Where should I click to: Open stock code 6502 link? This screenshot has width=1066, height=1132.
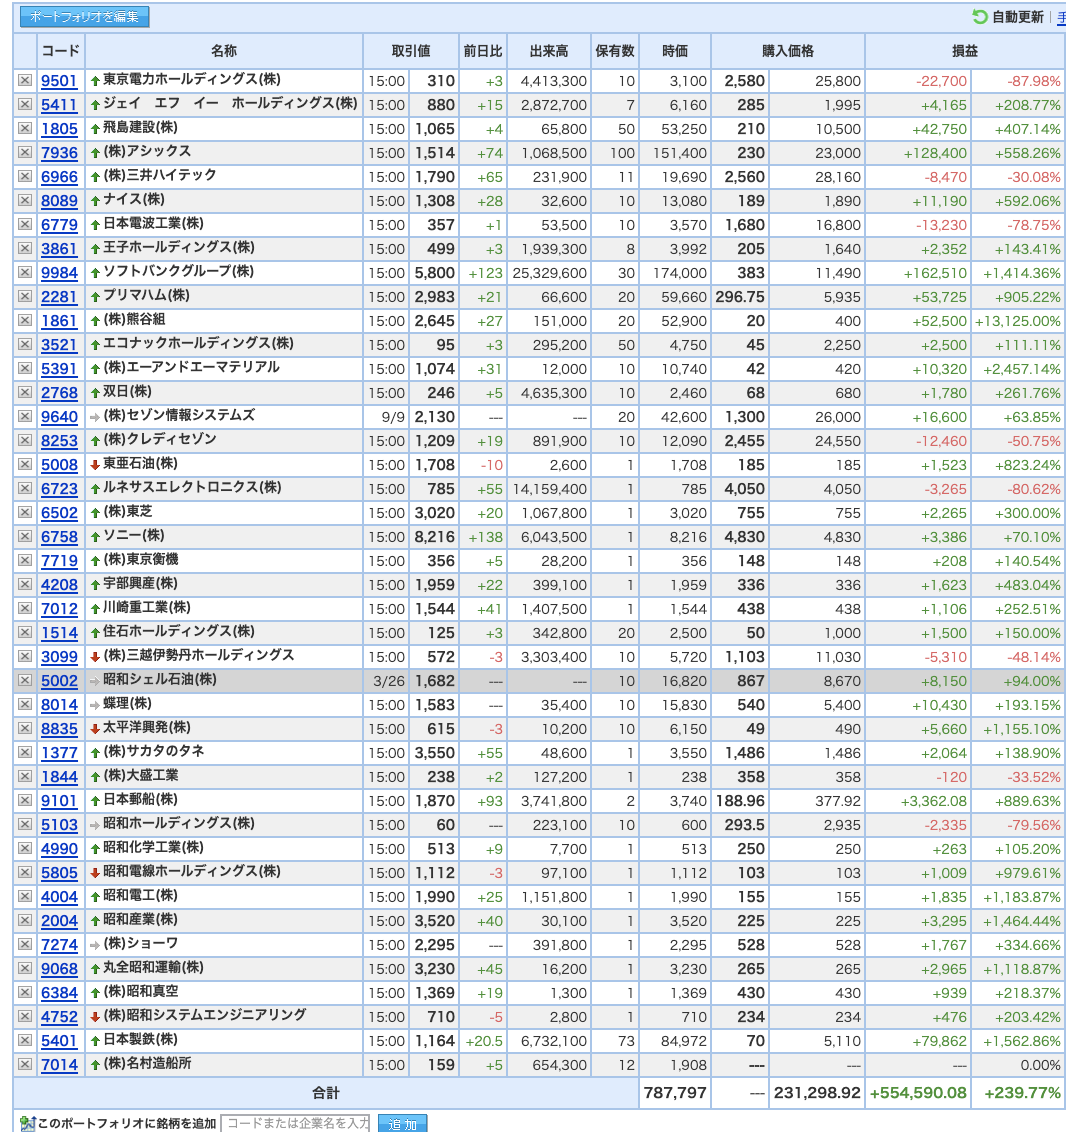click(x=59, y=513)
